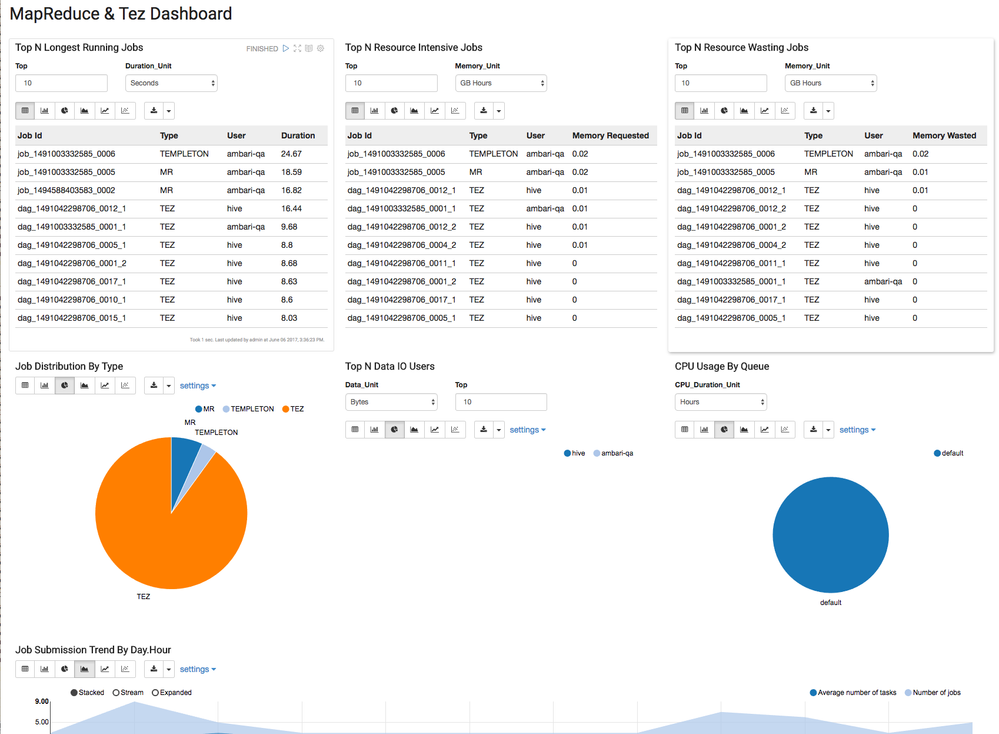Run the Top N Longest Running Jobs paragraph
The image size is (999, 734).
point(285,48)
